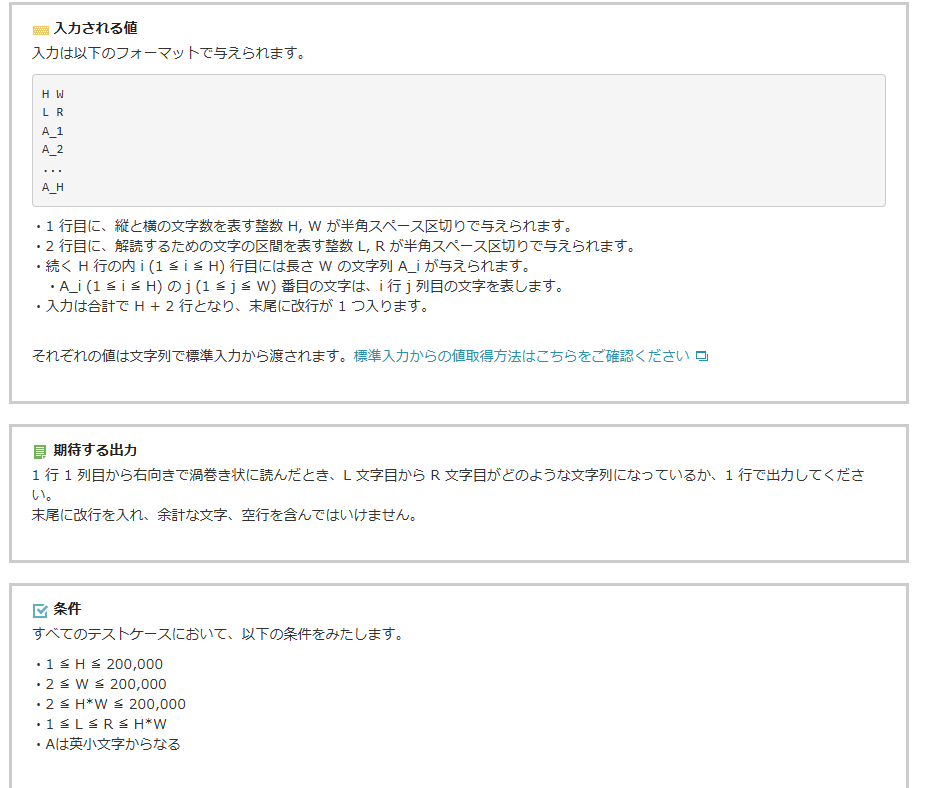Click the yellow icon beside 入力される値 heading

40,30
